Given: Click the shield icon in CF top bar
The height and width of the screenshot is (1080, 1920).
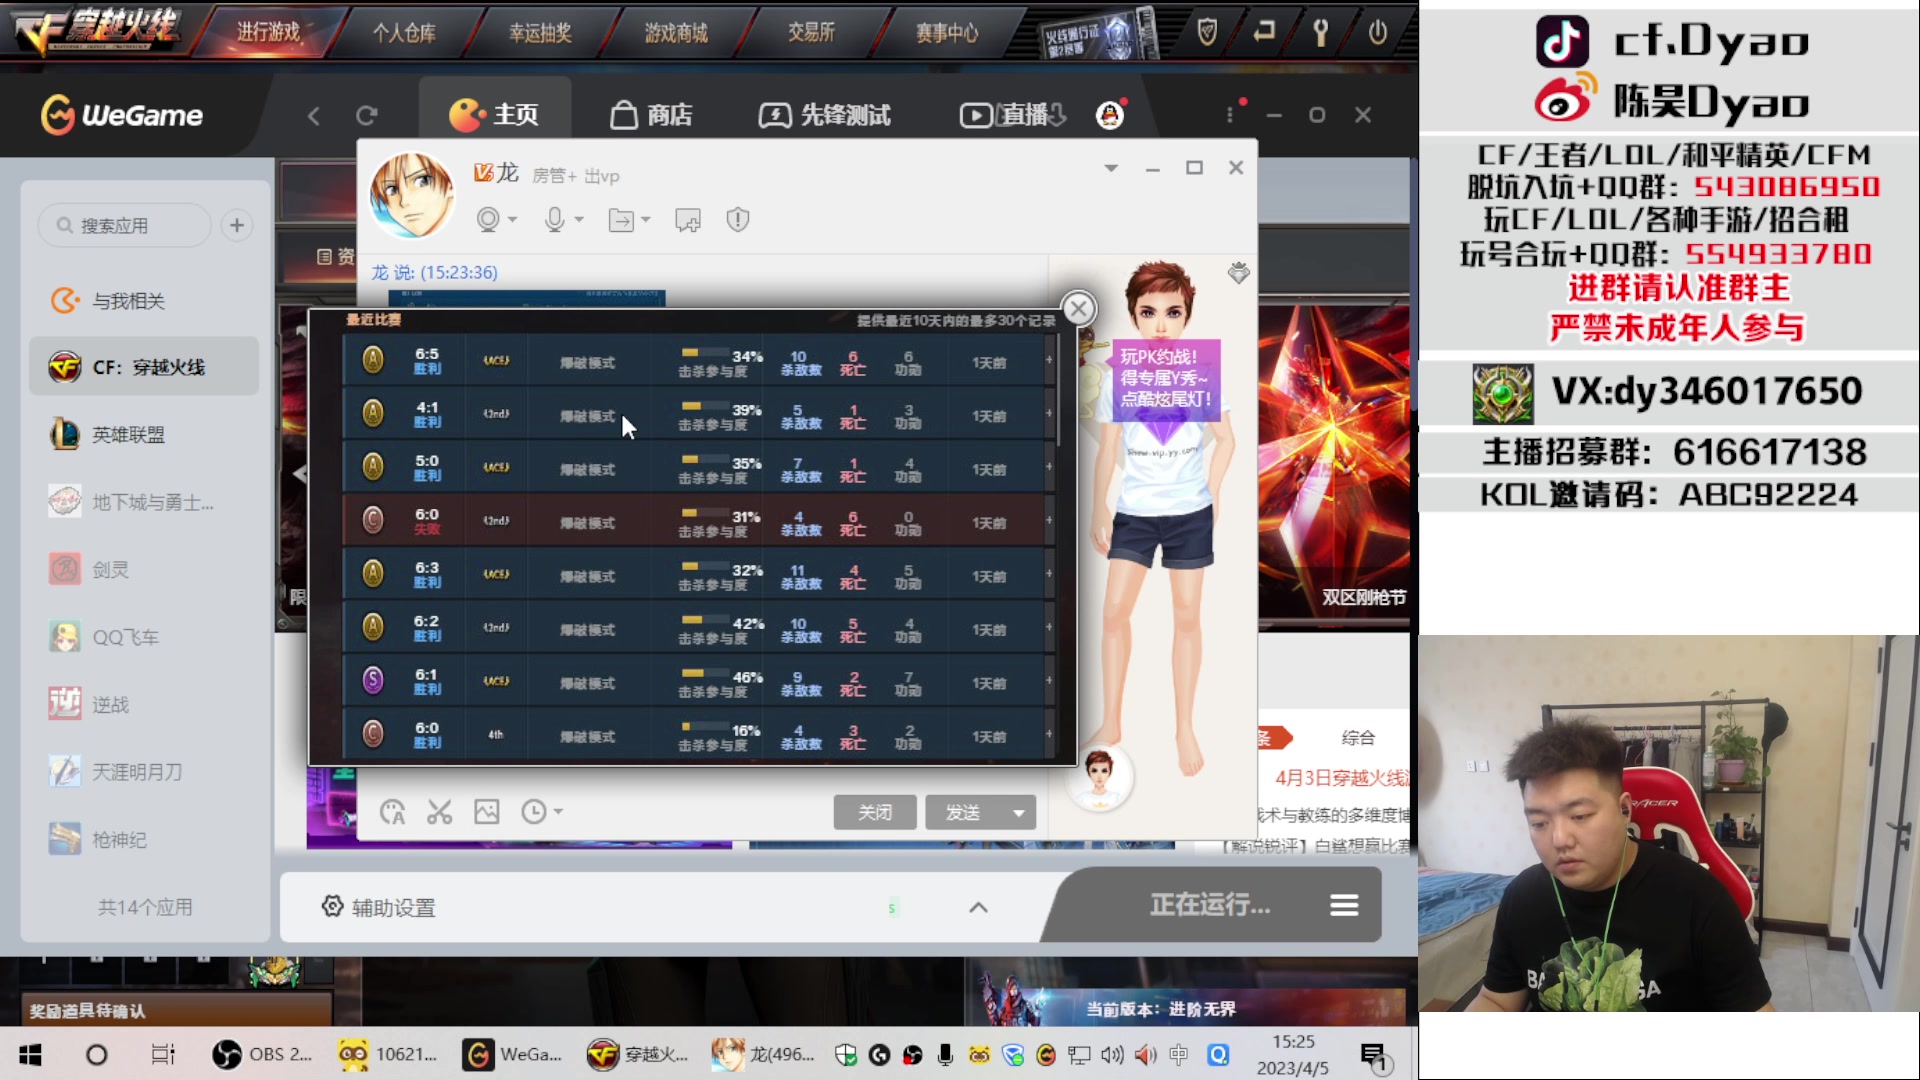Looking at the screenshot, I should [x=1207, y=33].
